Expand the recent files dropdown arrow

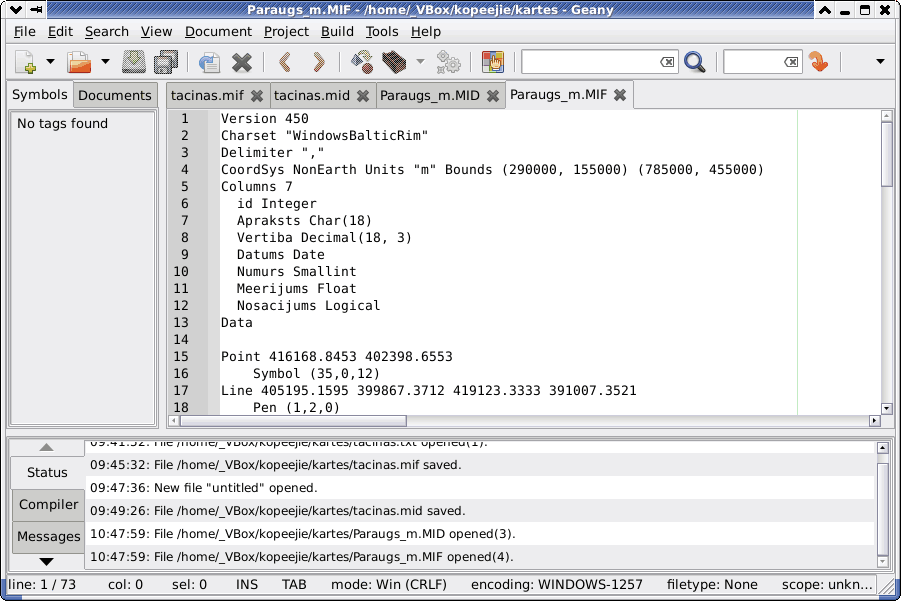(x=105, y=61)
